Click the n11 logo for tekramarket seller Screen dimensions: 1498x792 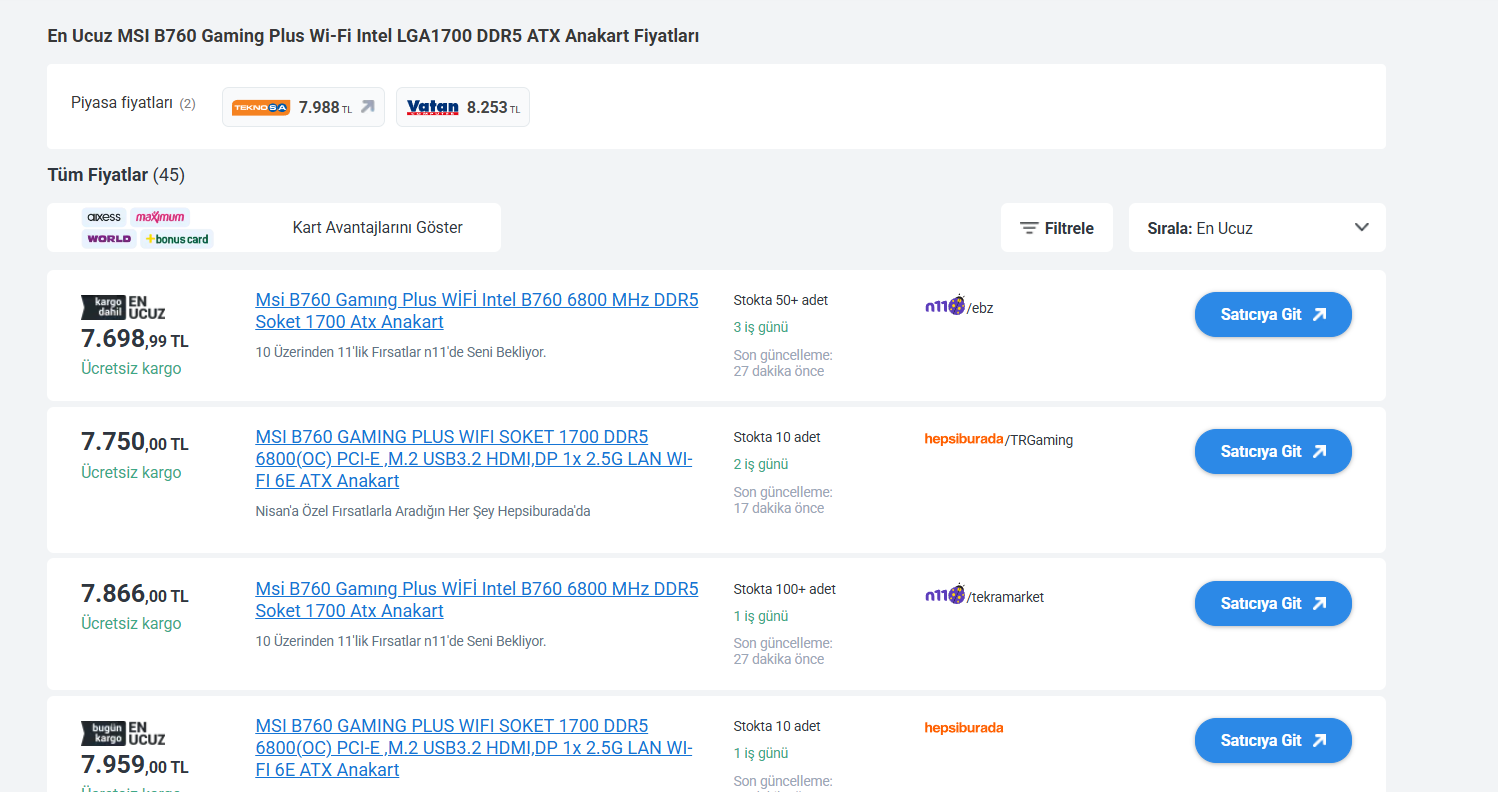[944, 595]
